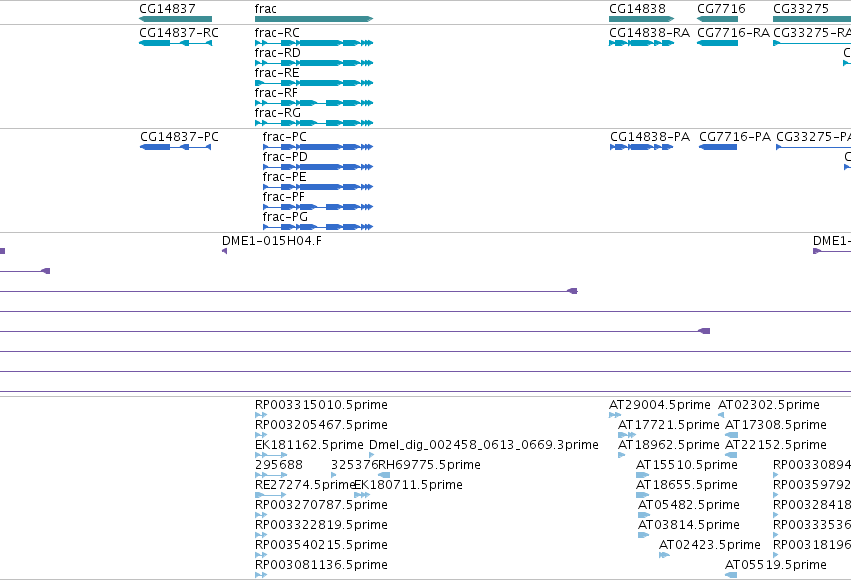Click the CG7716-PA protein glyph
Image resolution: width=851 pixels, height=580 pixels.
pos(718,147)
